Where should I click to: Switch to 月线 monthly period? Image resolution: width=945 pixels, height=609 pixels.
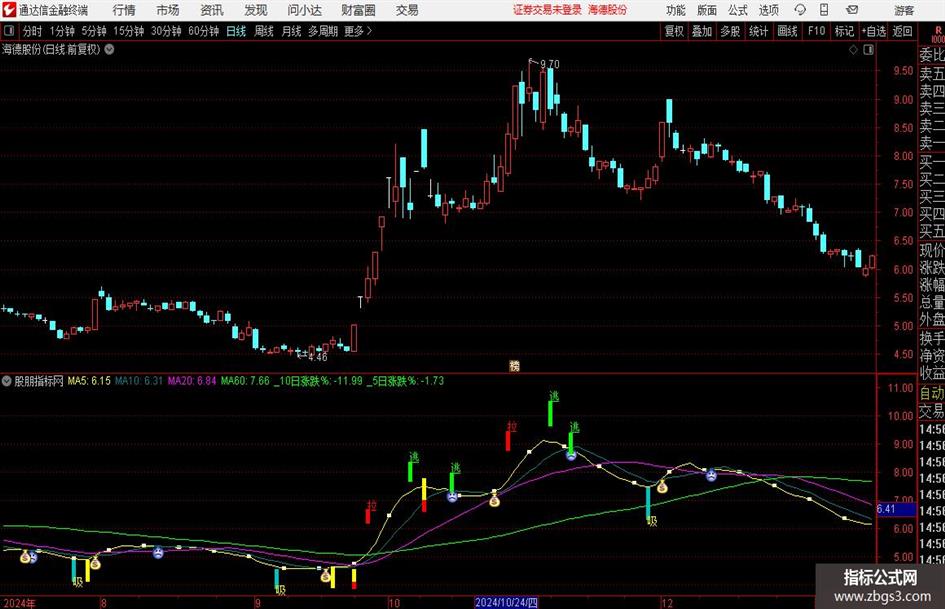click(291, 31)
